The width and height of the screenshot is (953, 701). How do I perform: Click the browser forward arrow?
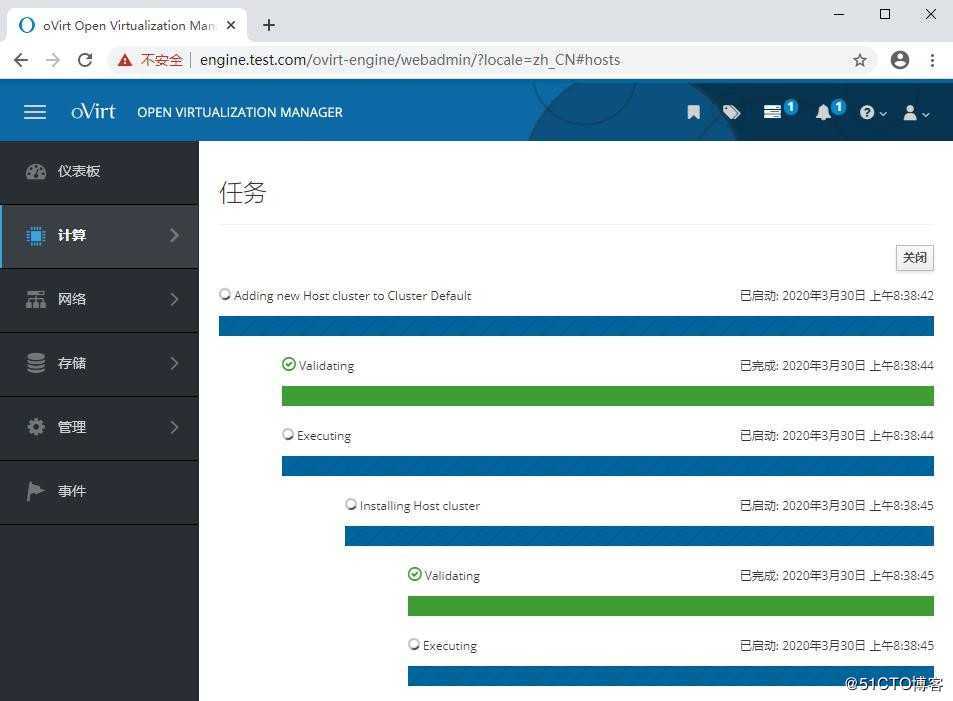(x=53, y=60)
